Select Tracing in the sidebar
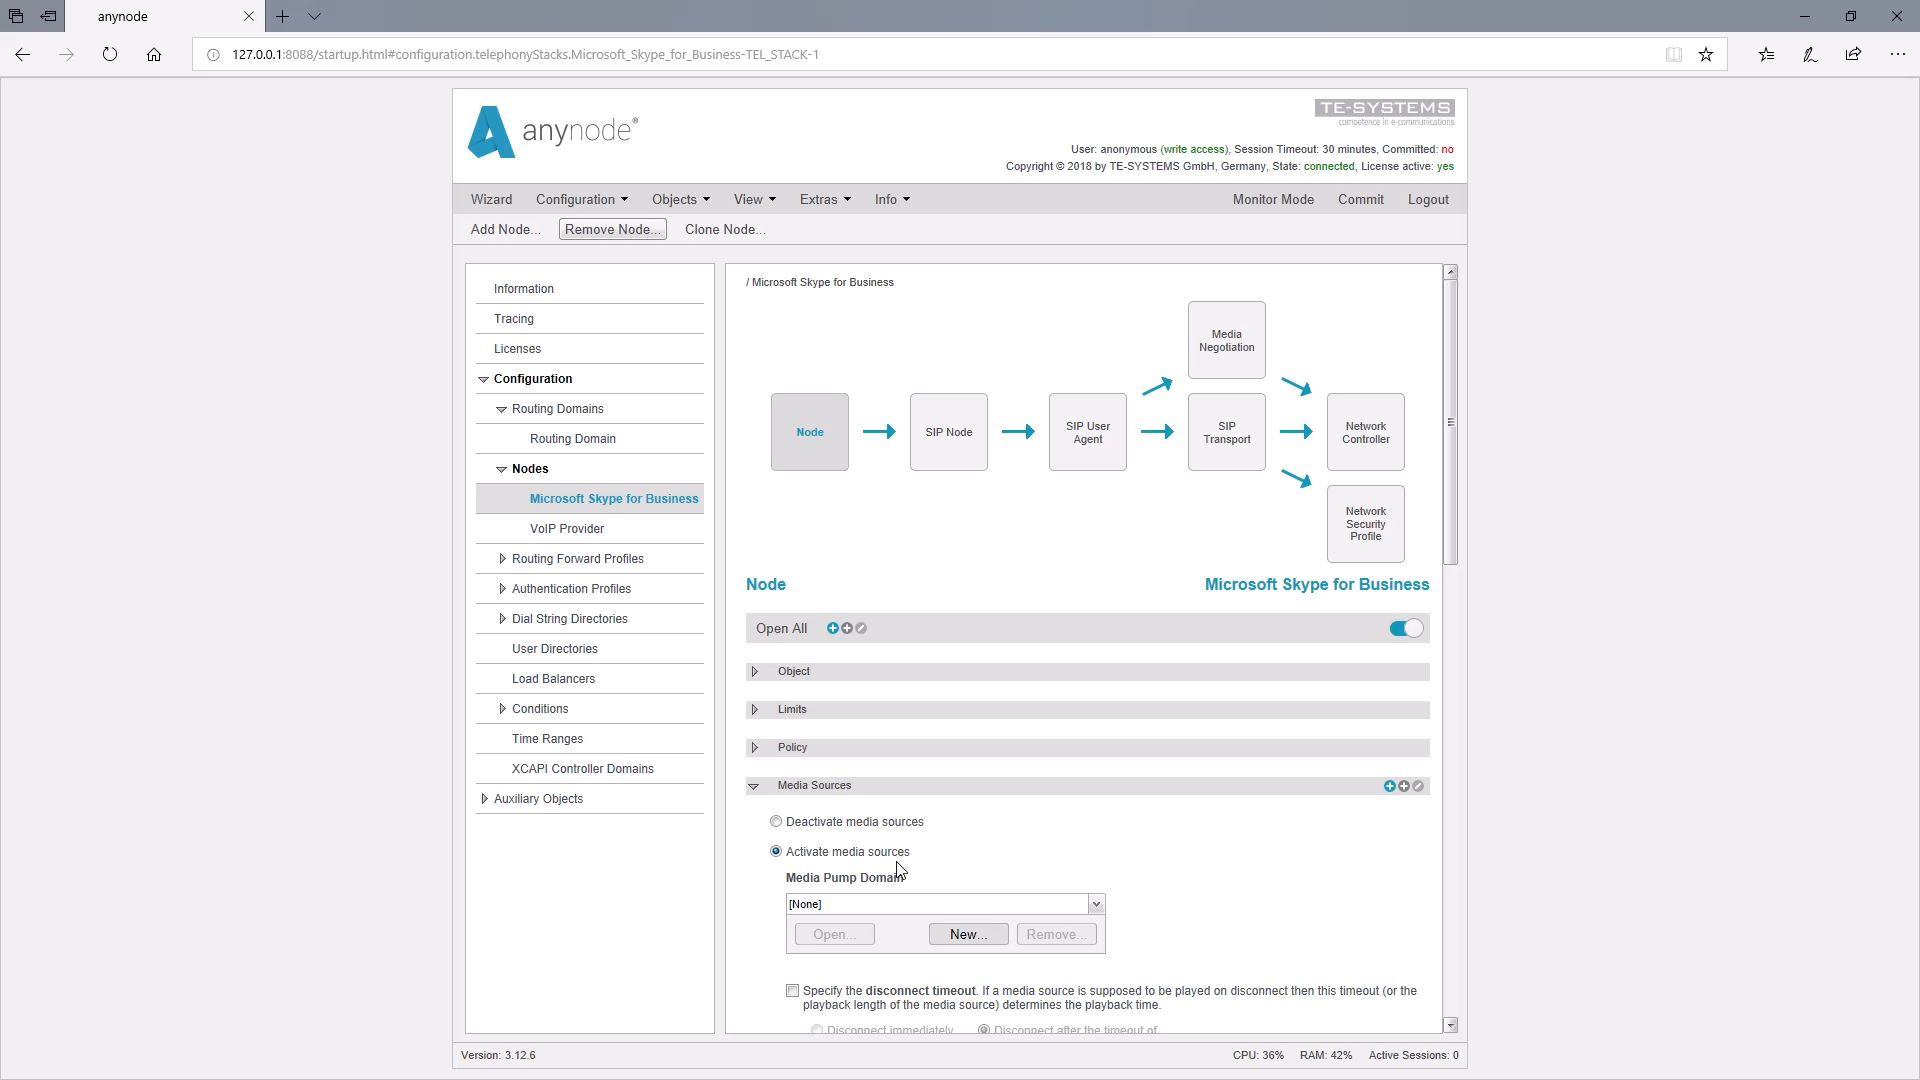This screenshot has height=1080, width=1920. (x=514, y=319)
